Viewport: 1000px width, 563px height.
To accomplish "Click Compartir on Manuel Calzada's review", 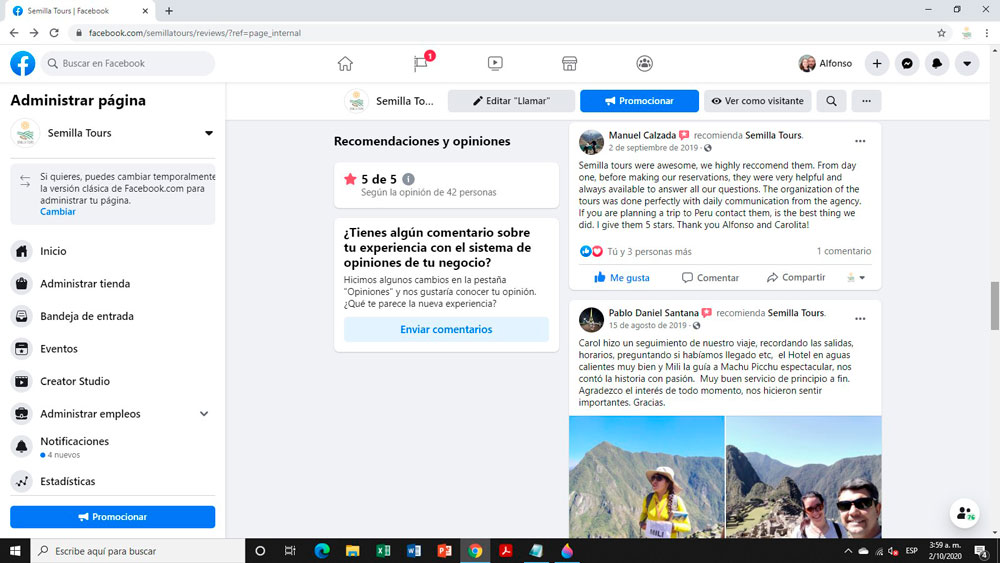I will 796,277.
